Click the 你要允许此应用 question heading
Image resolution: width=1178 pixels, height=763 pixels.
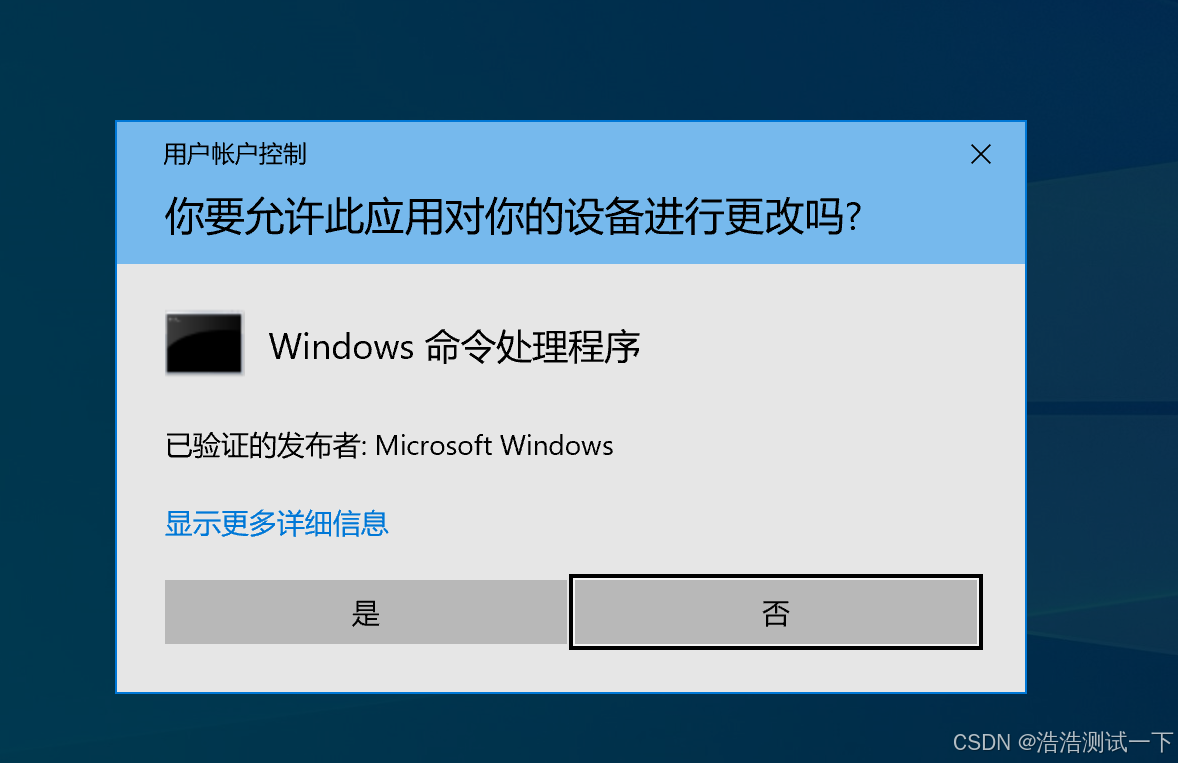512,216
